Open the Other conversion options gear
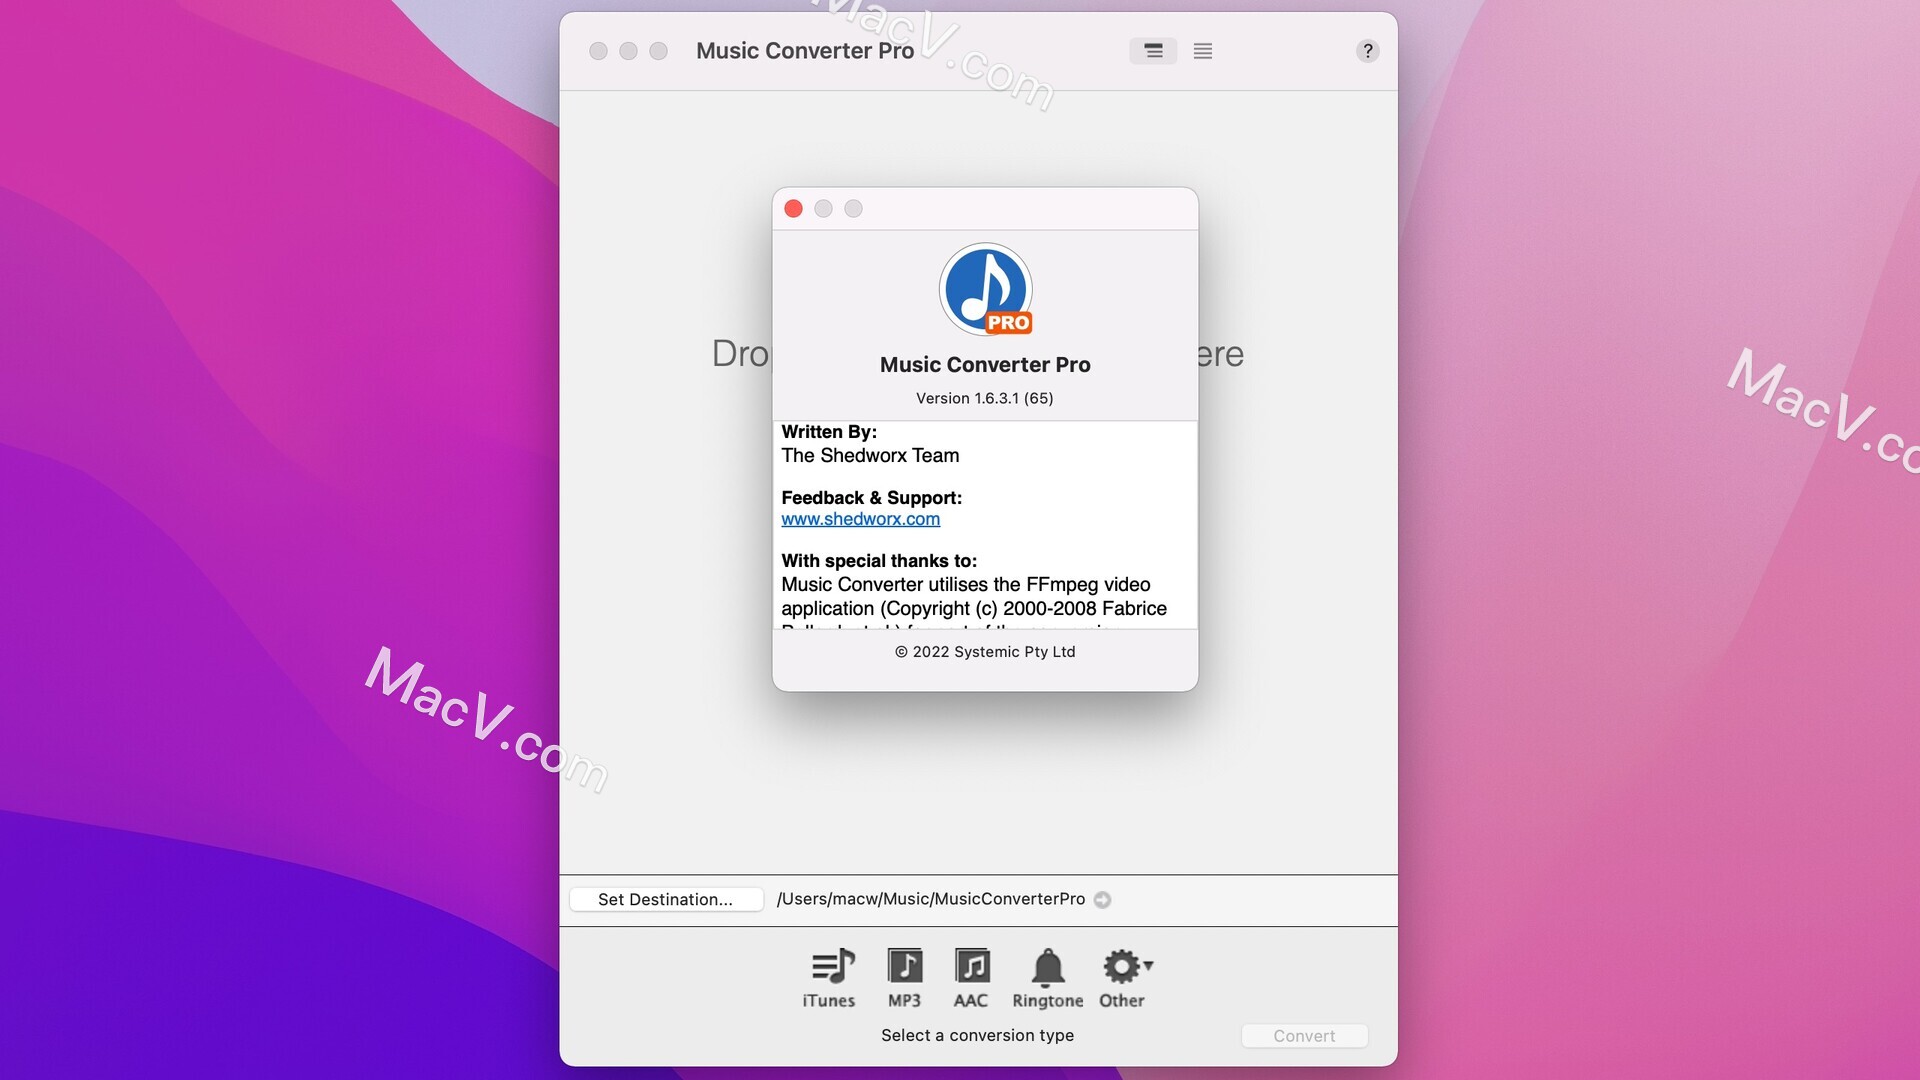This screenshot has height=1080, width=1920. 1124,978
